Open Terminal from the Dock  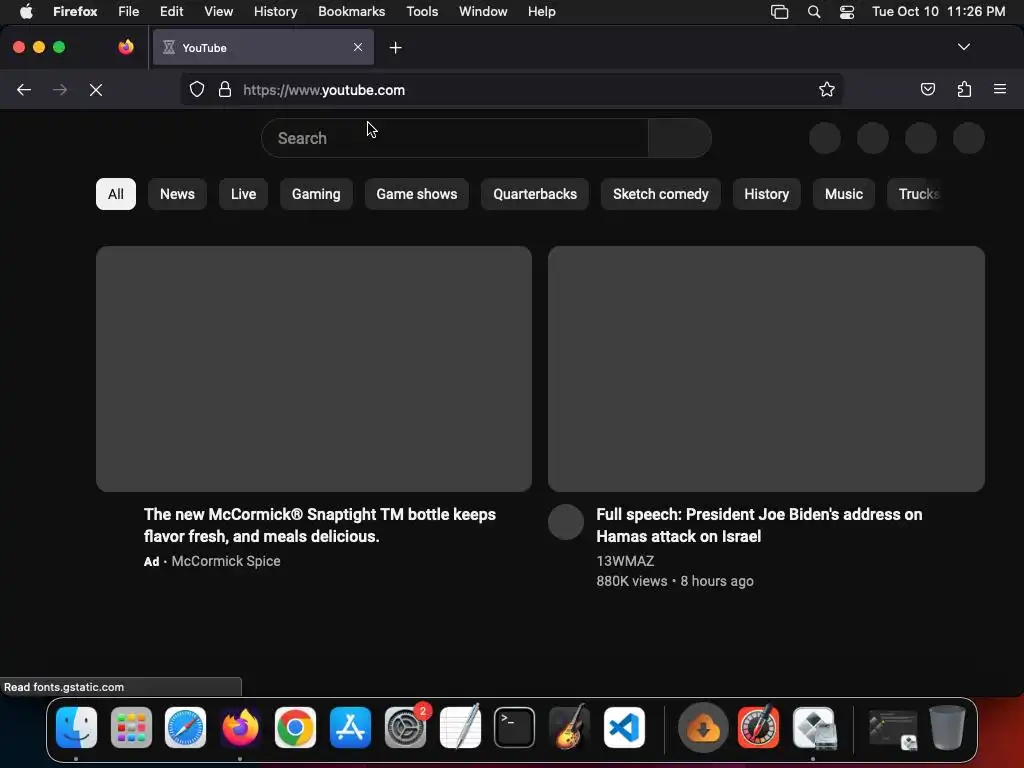point(515,728)
